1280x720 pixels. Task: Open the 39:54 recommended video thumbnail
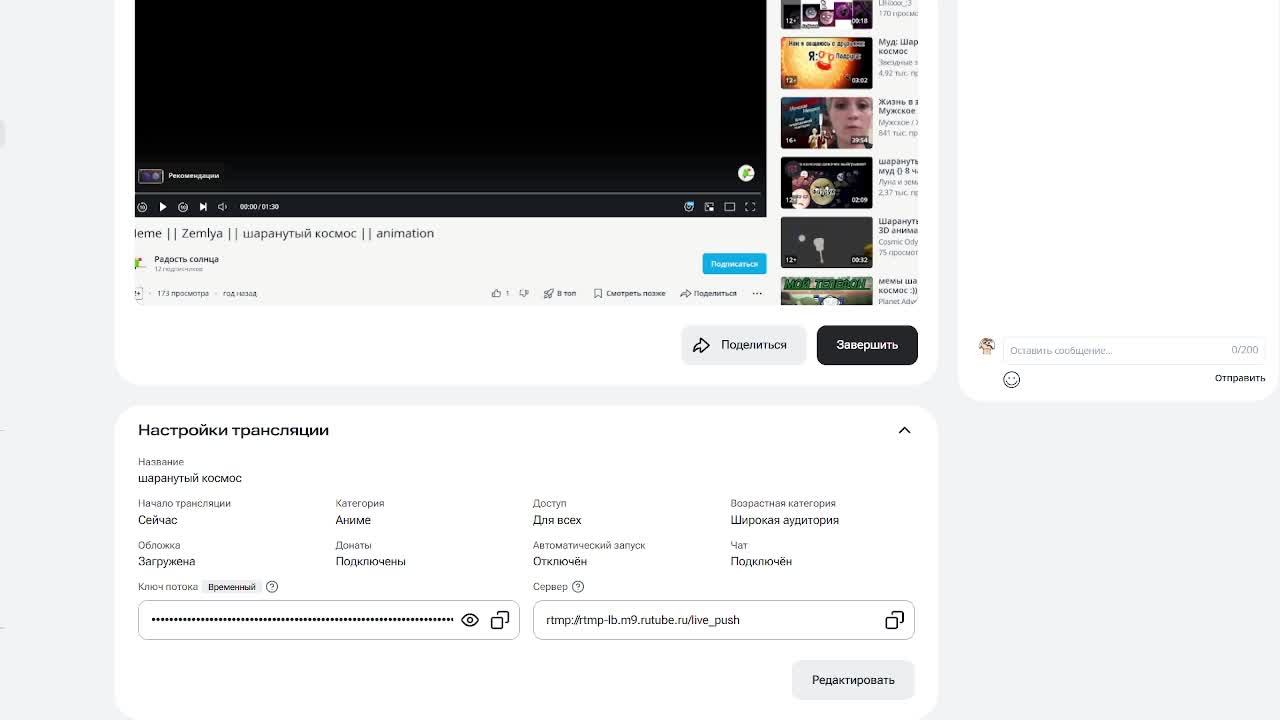826,122
